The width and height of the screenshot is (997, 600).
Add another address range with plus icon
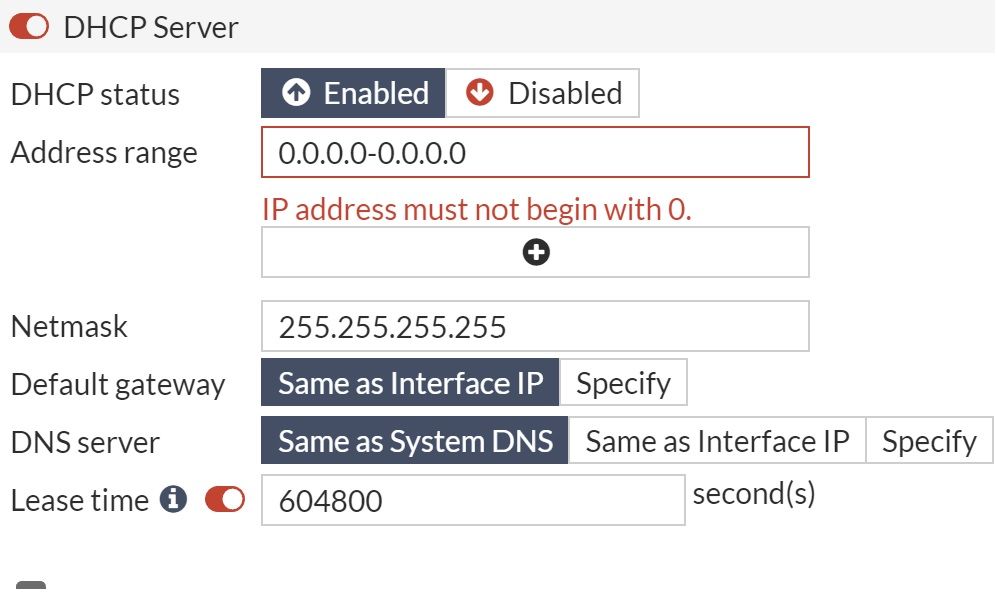(536, 253)
